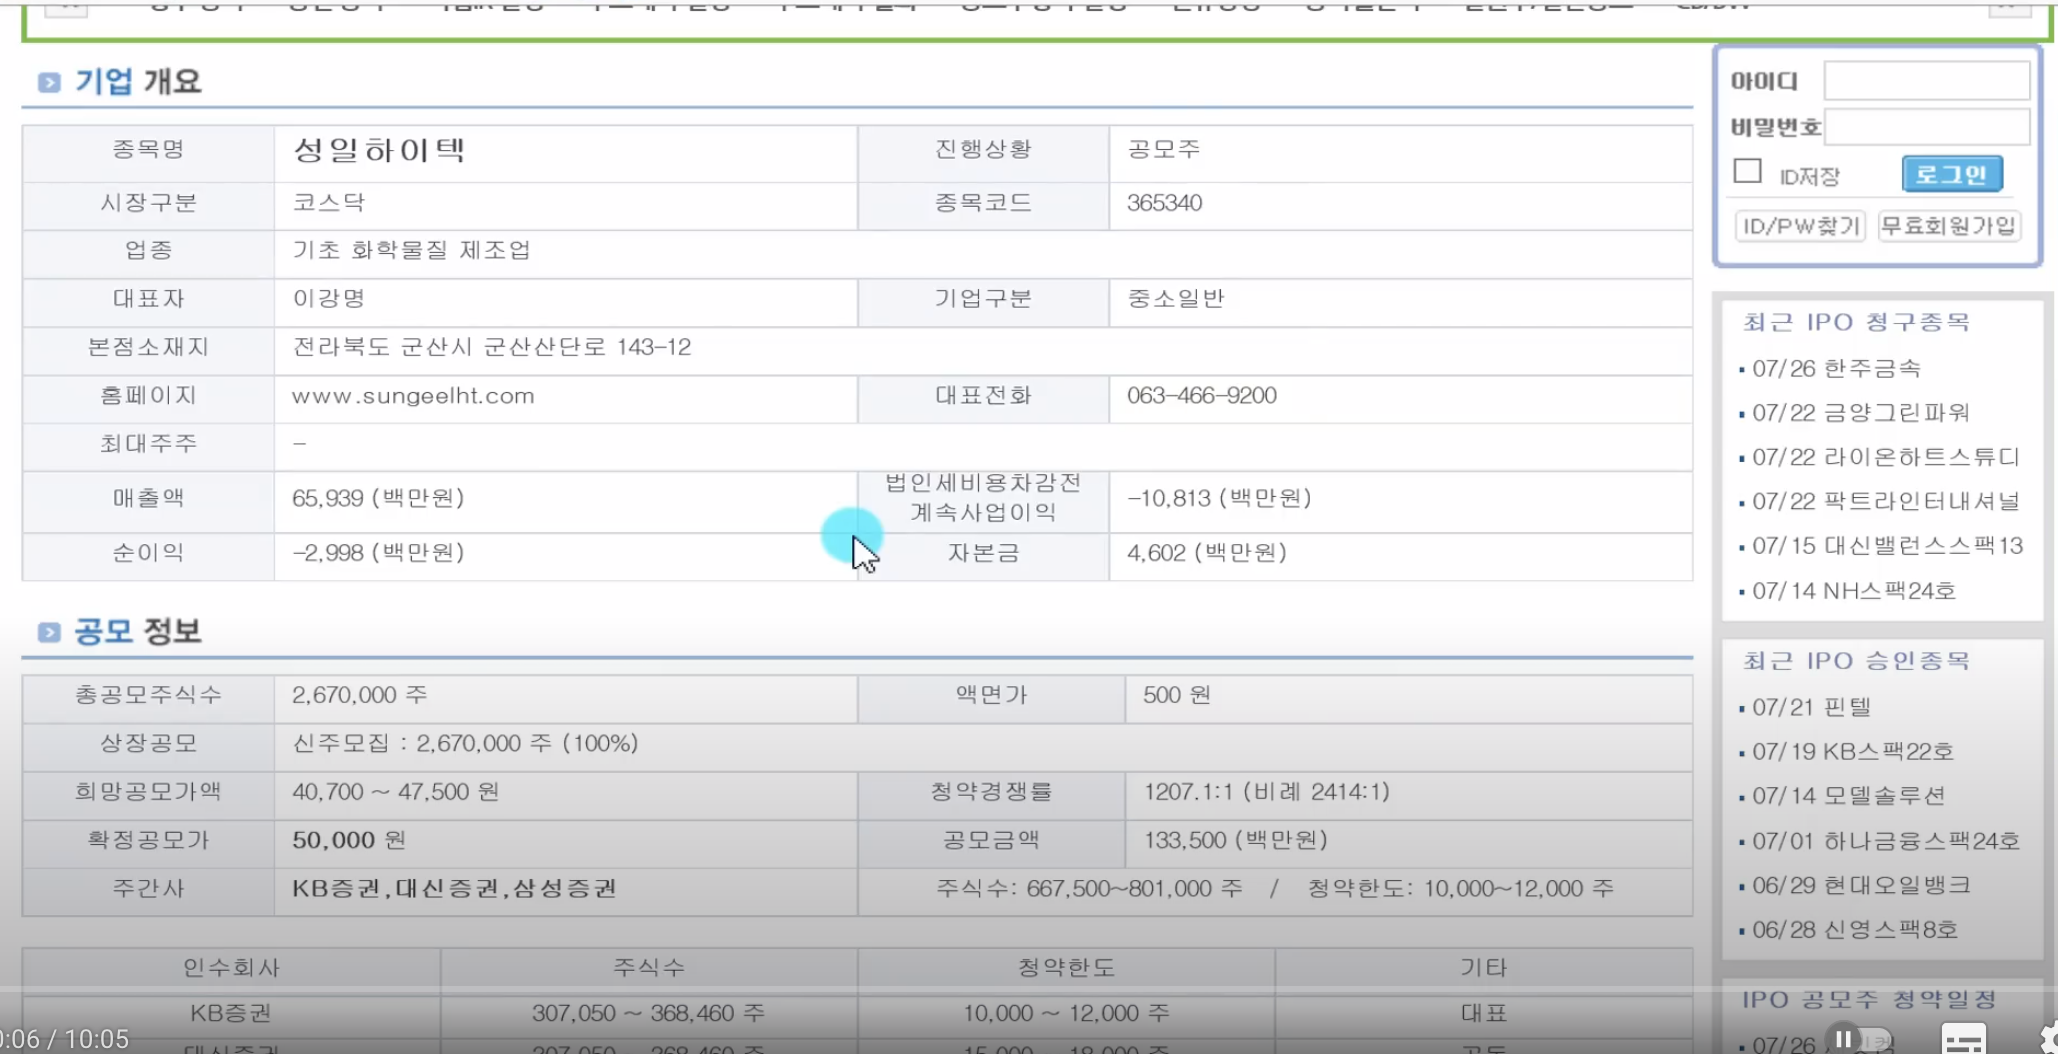Click pre-tax income -10,813 (백만원)
Viewport: 2058px width, 1054px height.
tap(1219, 498)
